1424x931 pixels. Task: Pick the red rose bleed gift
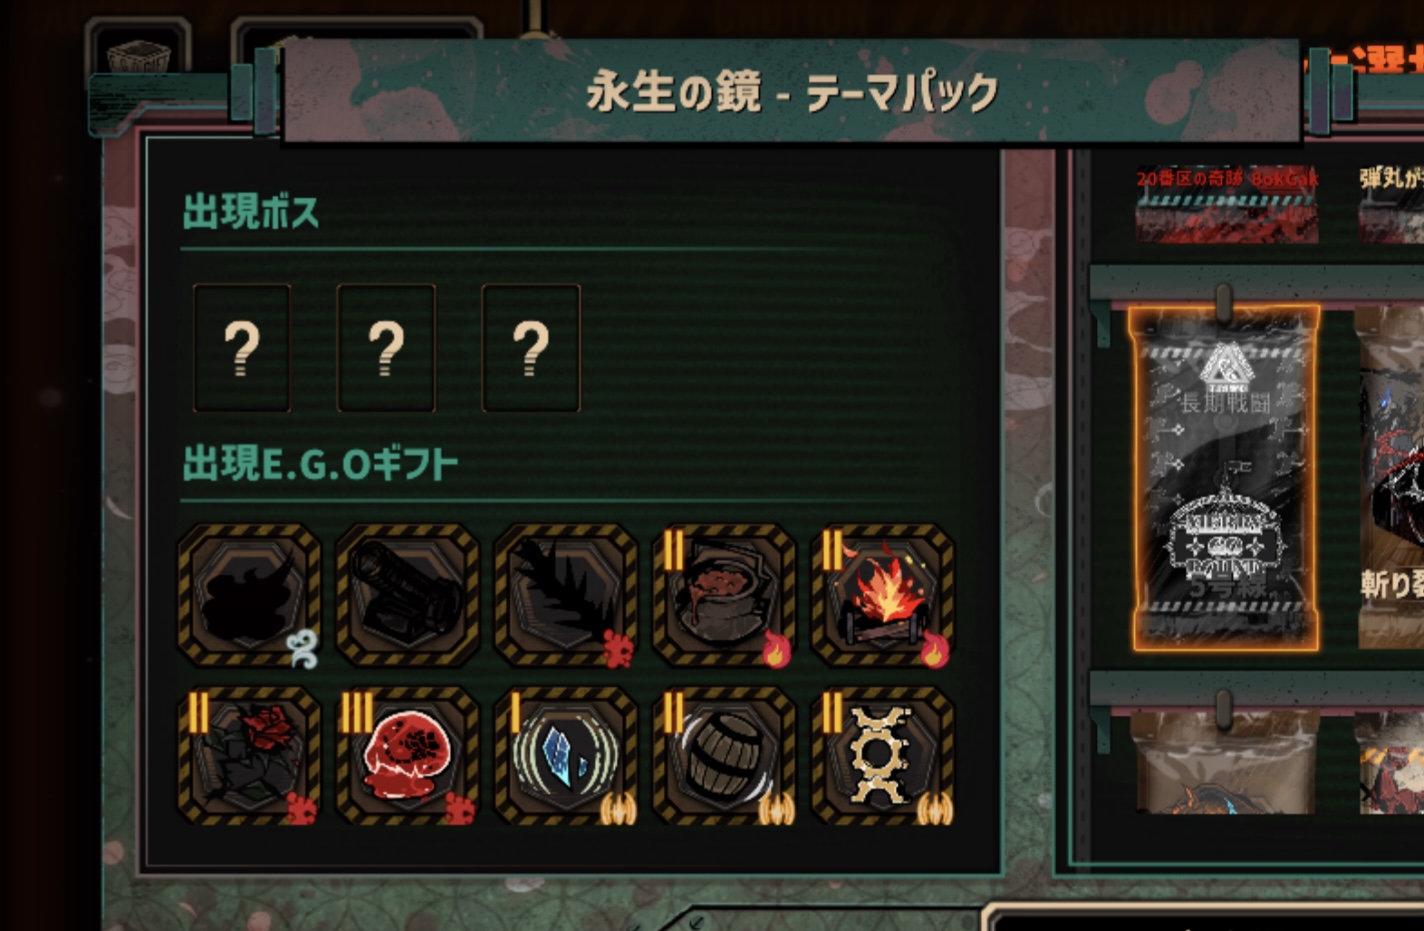pos(250,755)
